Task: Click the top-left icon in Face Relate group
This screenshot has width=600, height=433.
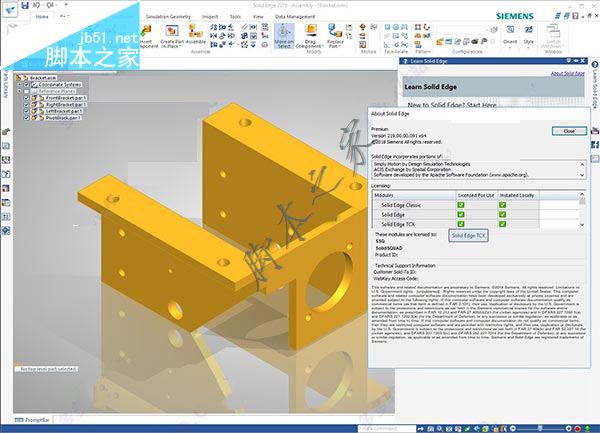Action: tap(387, 27)
